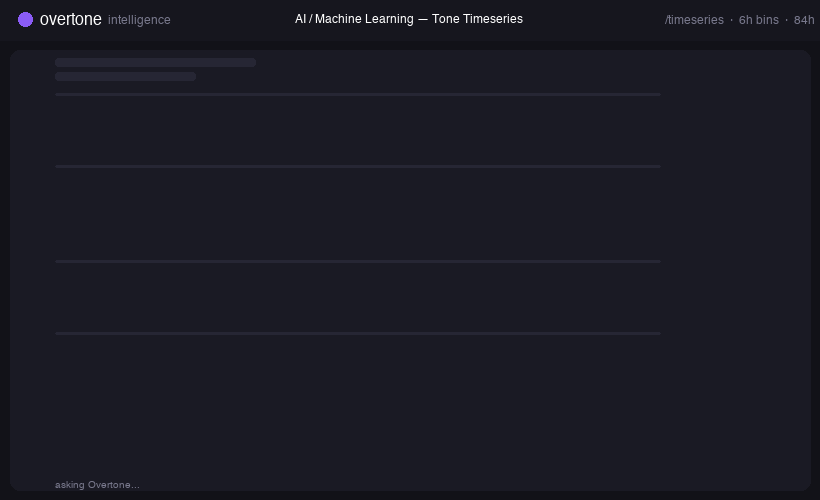Click the 'AI / Machine Learning — Tone Timeseries' title
820x500 pixels.
click(x=409, y=19)
